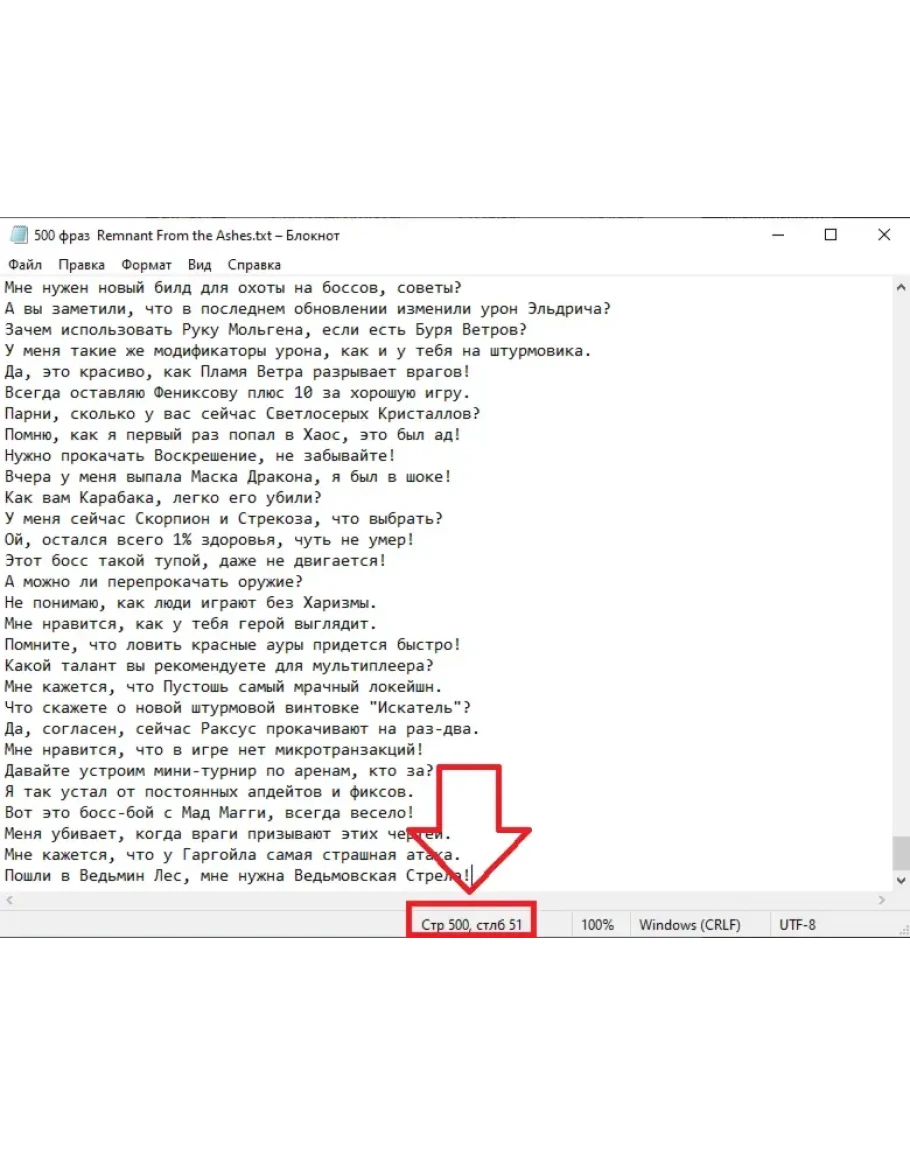Click the vertical scrollbar up arrow

[901, 287]
